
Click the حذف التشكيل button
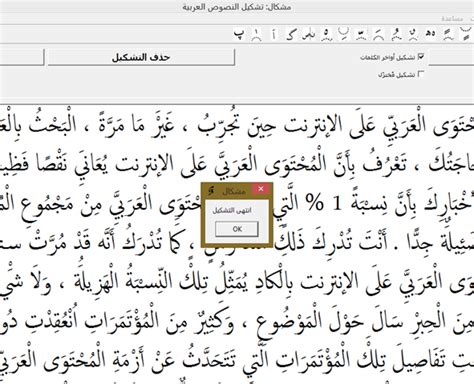[x=141, y=57]
